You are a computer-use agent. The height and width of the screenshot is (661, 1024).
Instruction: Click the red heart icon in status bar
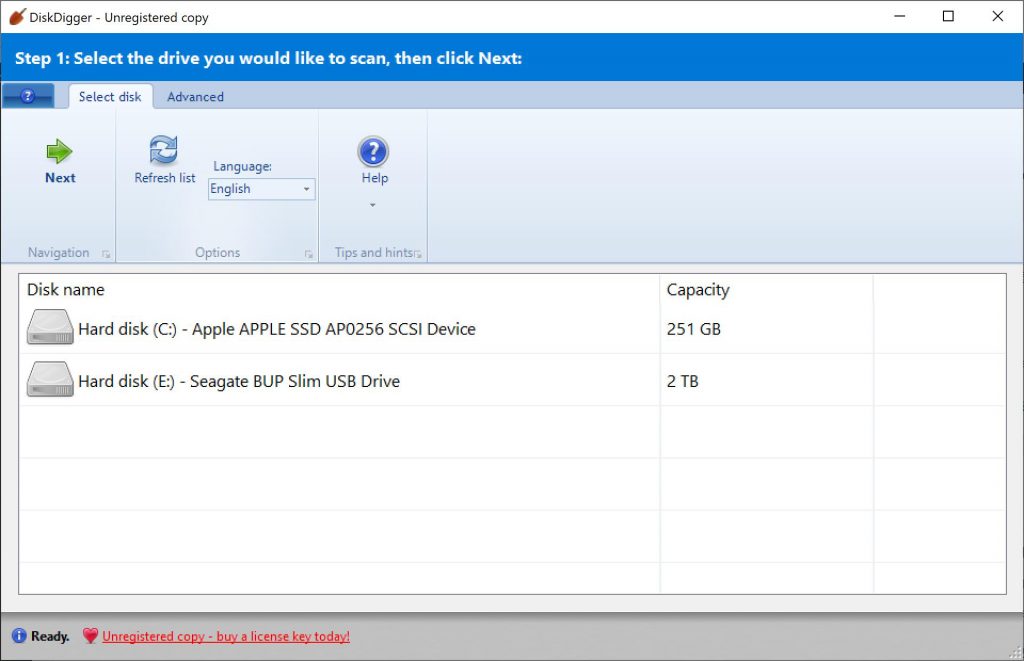coord(90,636)
